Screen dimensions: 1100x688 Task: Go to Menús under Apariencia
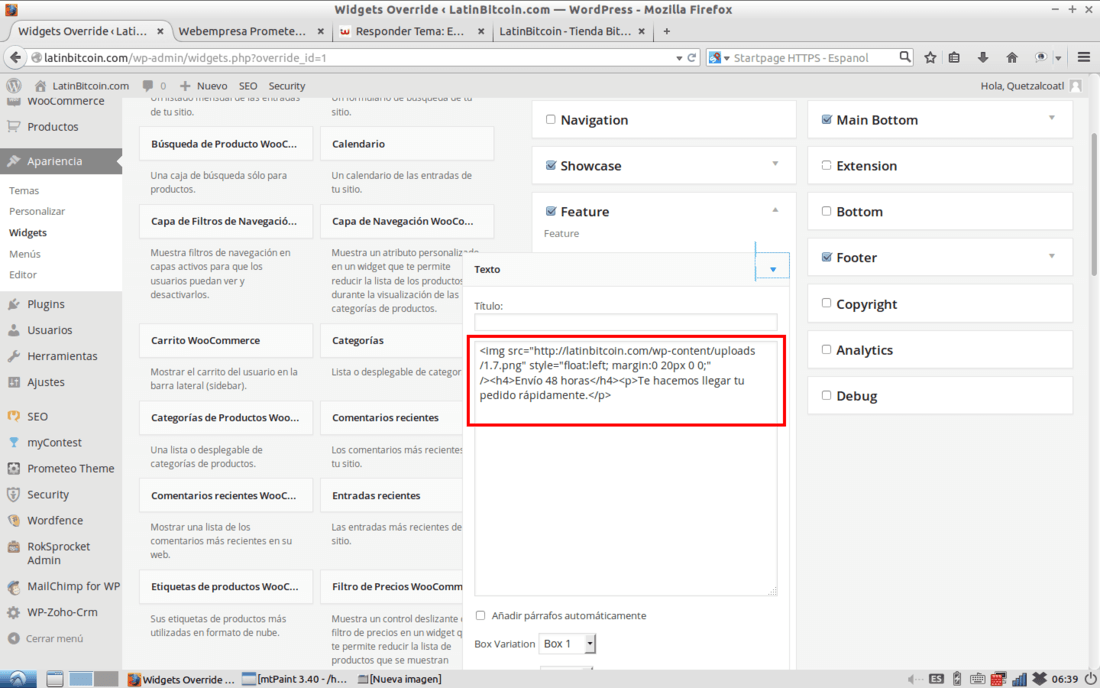click(25, 254)
